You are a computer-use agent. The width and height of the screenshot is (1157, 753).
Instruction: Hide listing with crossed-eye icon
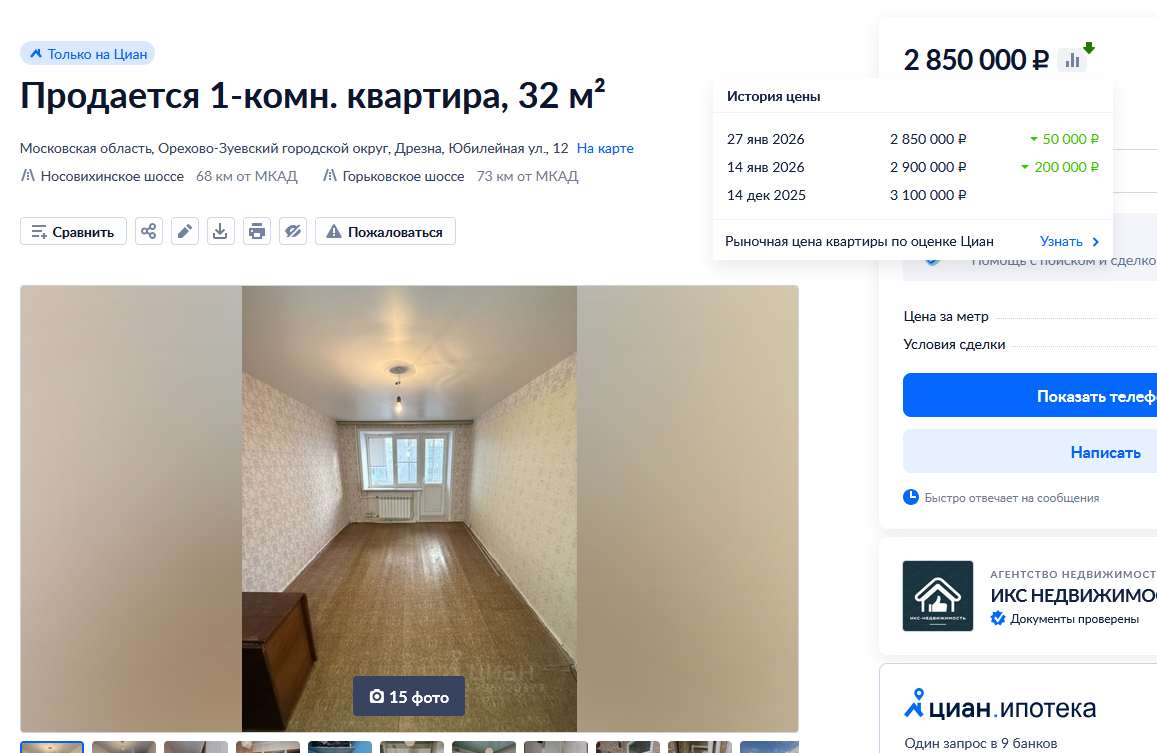[x=293, y=231]
